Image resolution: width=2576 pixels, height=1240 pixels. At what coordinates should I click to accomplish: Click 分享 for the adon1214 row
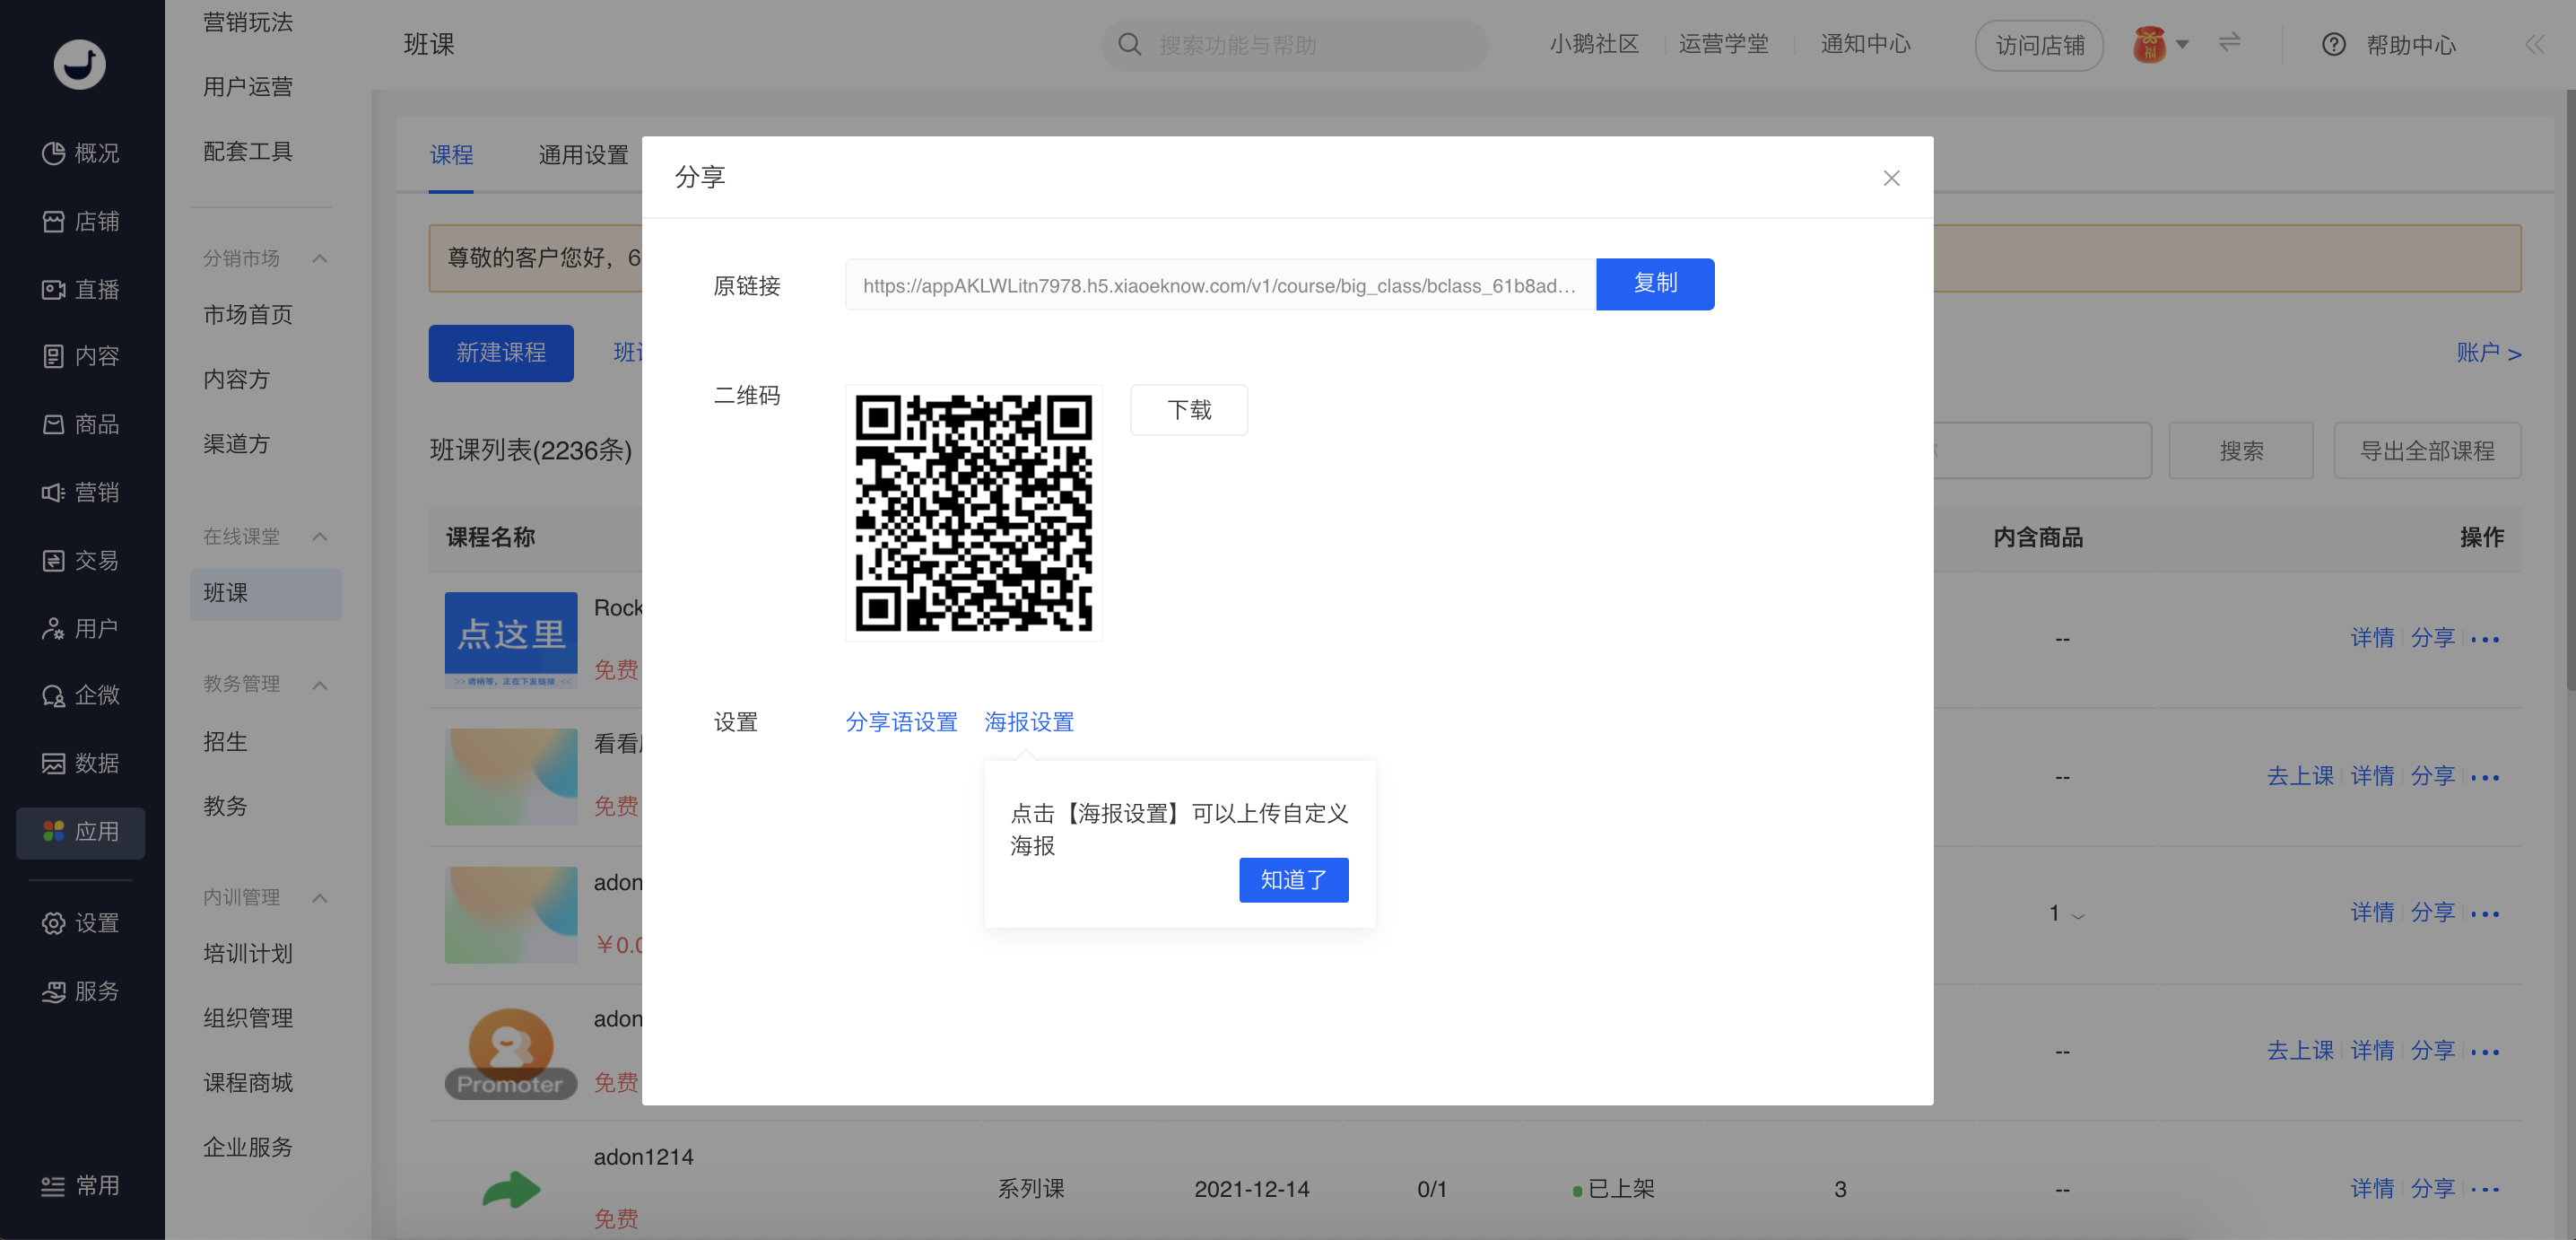click(2432, 1190)
